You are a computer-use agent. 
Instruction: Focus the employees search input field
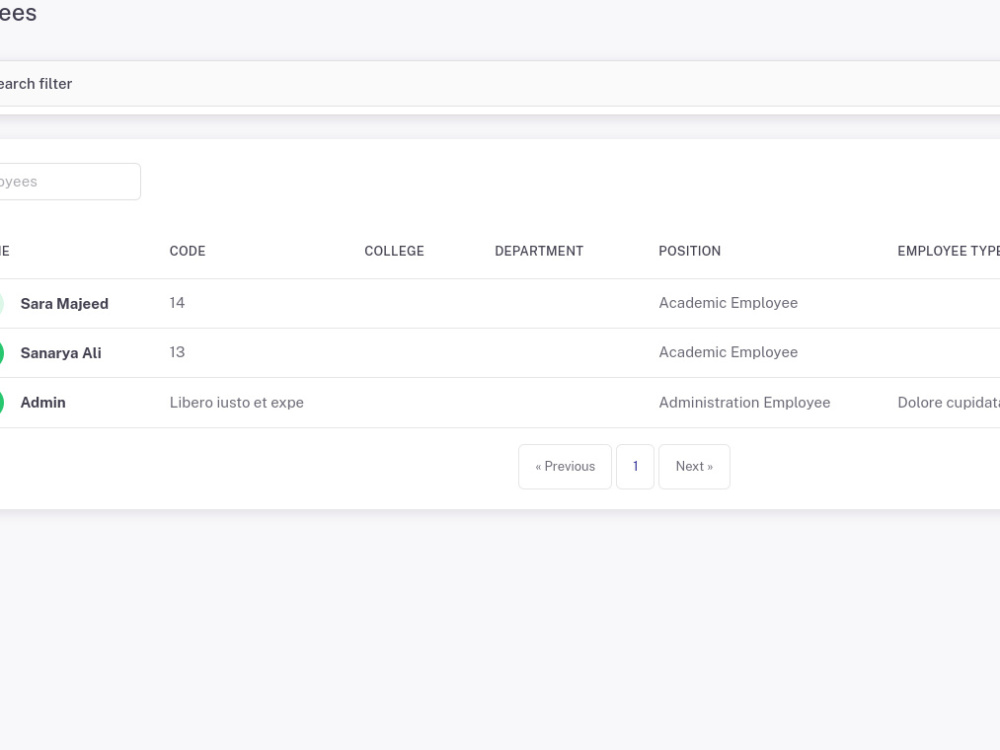click(x=69, y=182)
